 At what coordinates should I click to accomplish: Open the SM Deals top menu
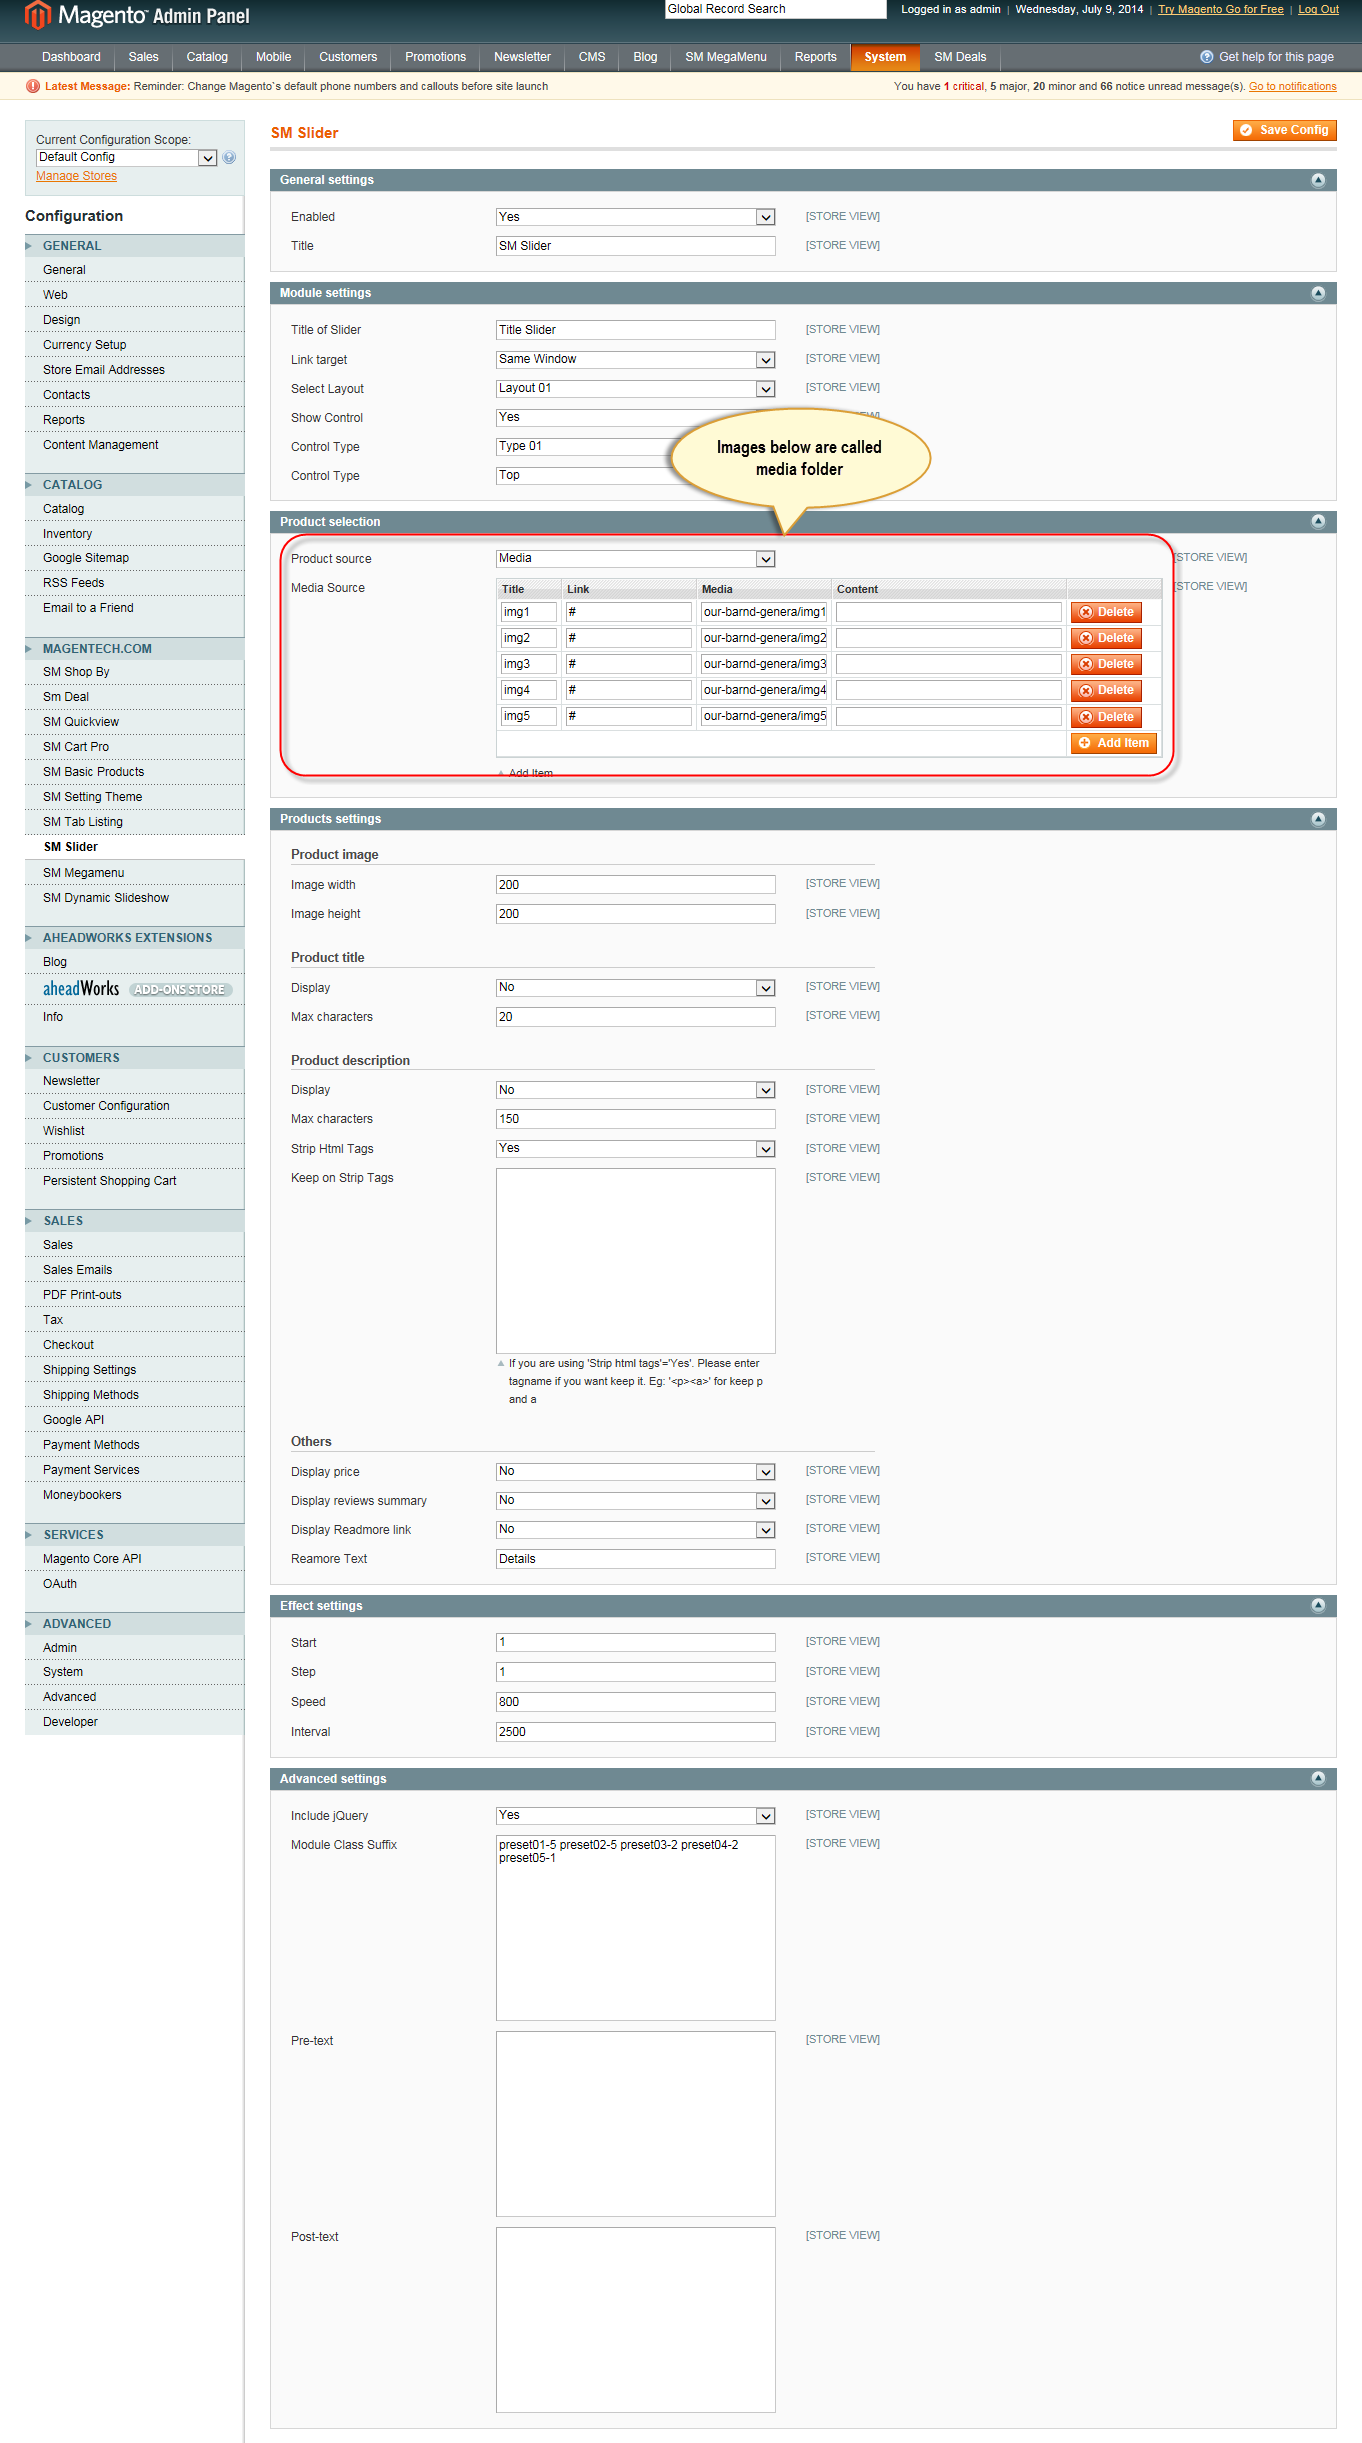tap(960, 57)
